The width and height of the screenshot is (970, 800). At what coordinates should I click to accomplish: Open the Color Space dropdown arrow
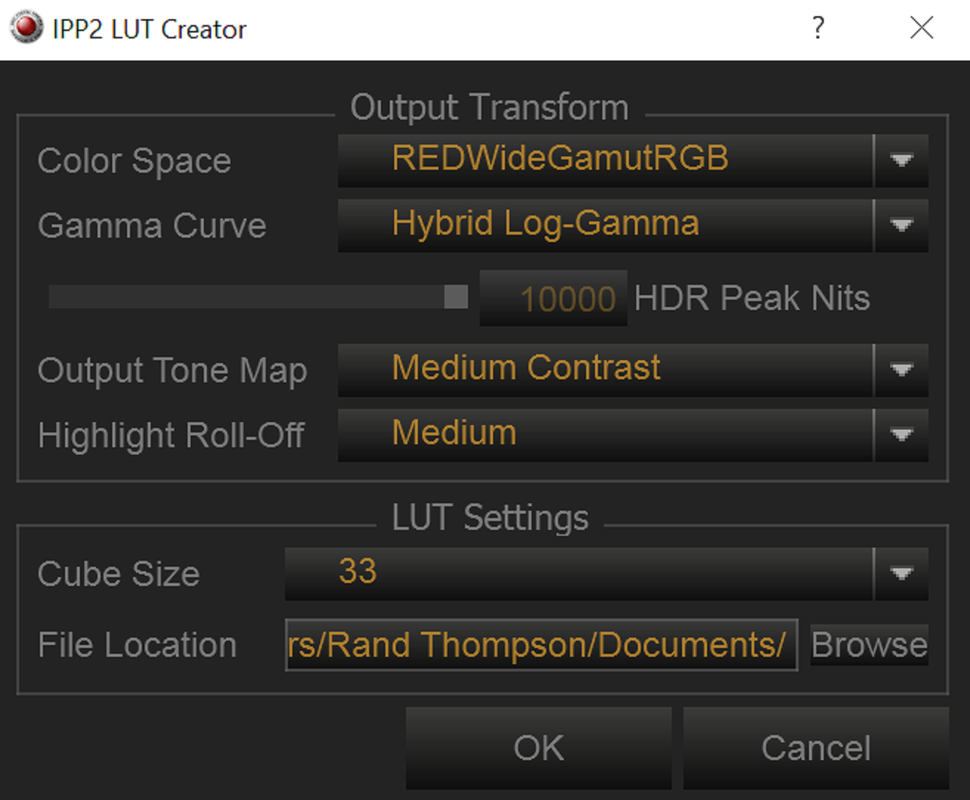tap(901, 160)
